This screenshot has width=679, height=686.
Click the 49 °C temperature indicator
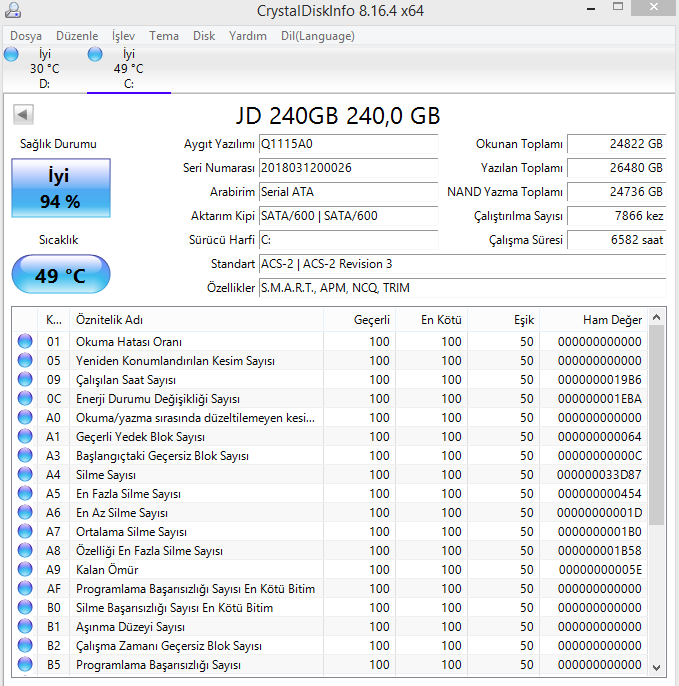(60, 275)
